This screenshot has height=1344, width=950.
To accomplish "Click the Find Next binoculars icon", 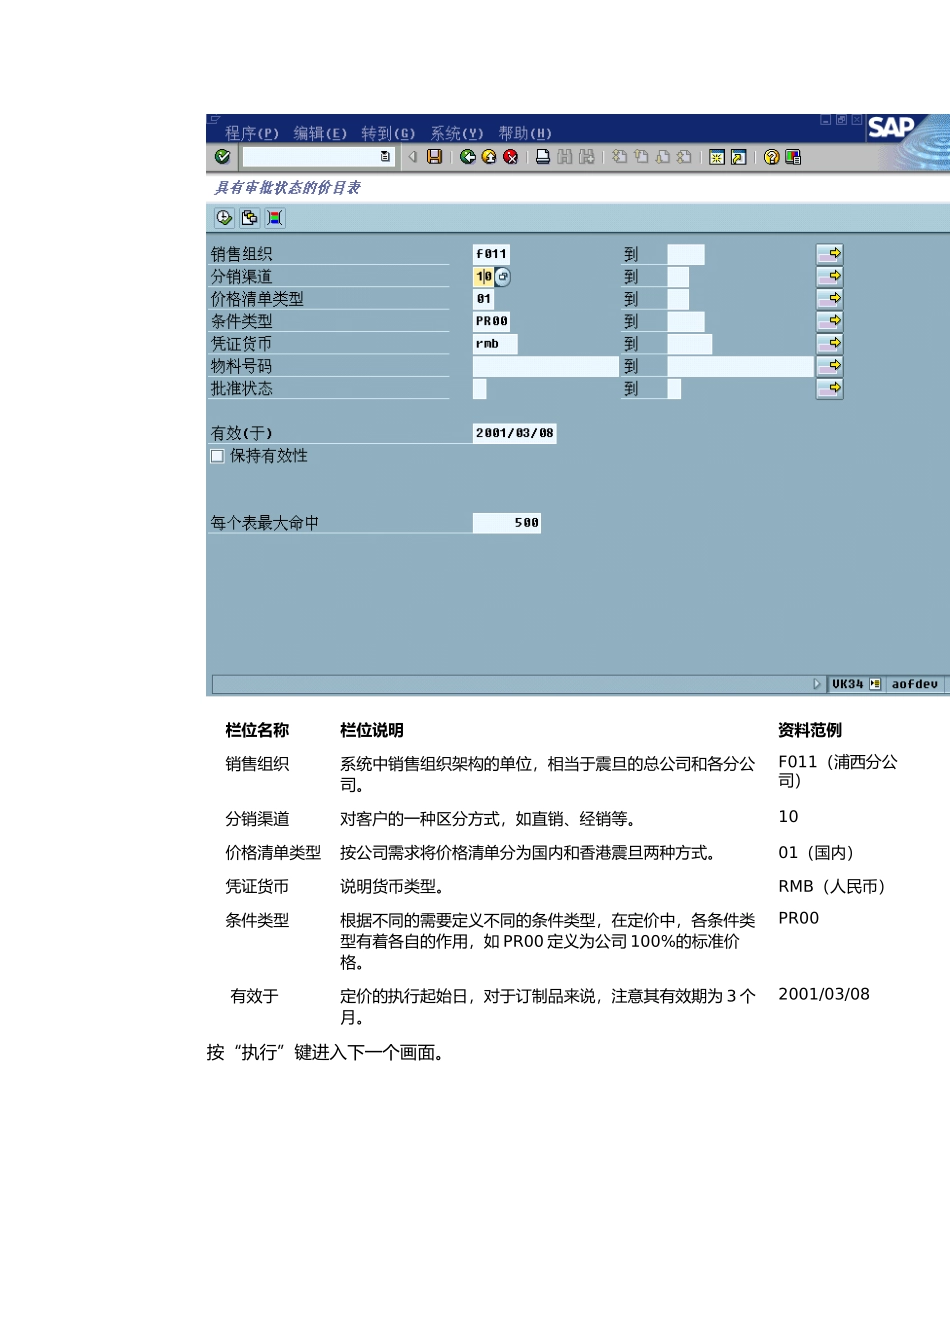I will (587, 157).
